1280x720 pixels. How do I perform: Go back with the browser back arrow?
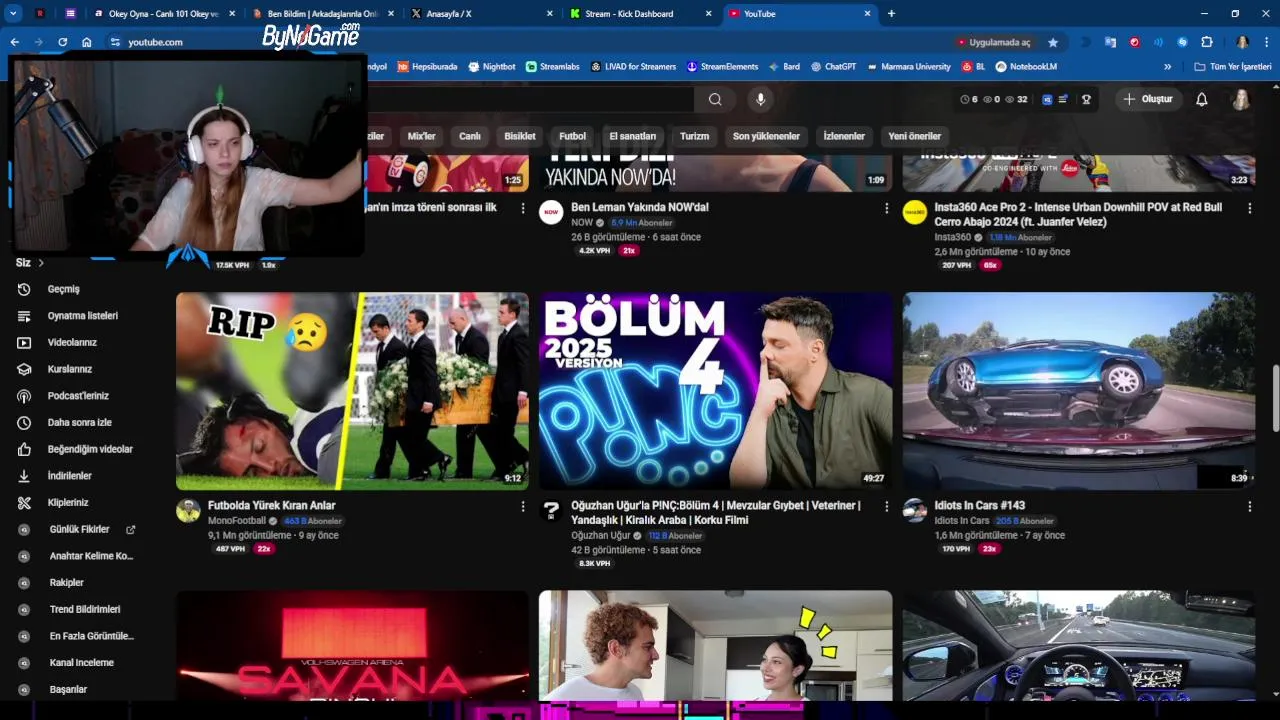pos(14,42)
